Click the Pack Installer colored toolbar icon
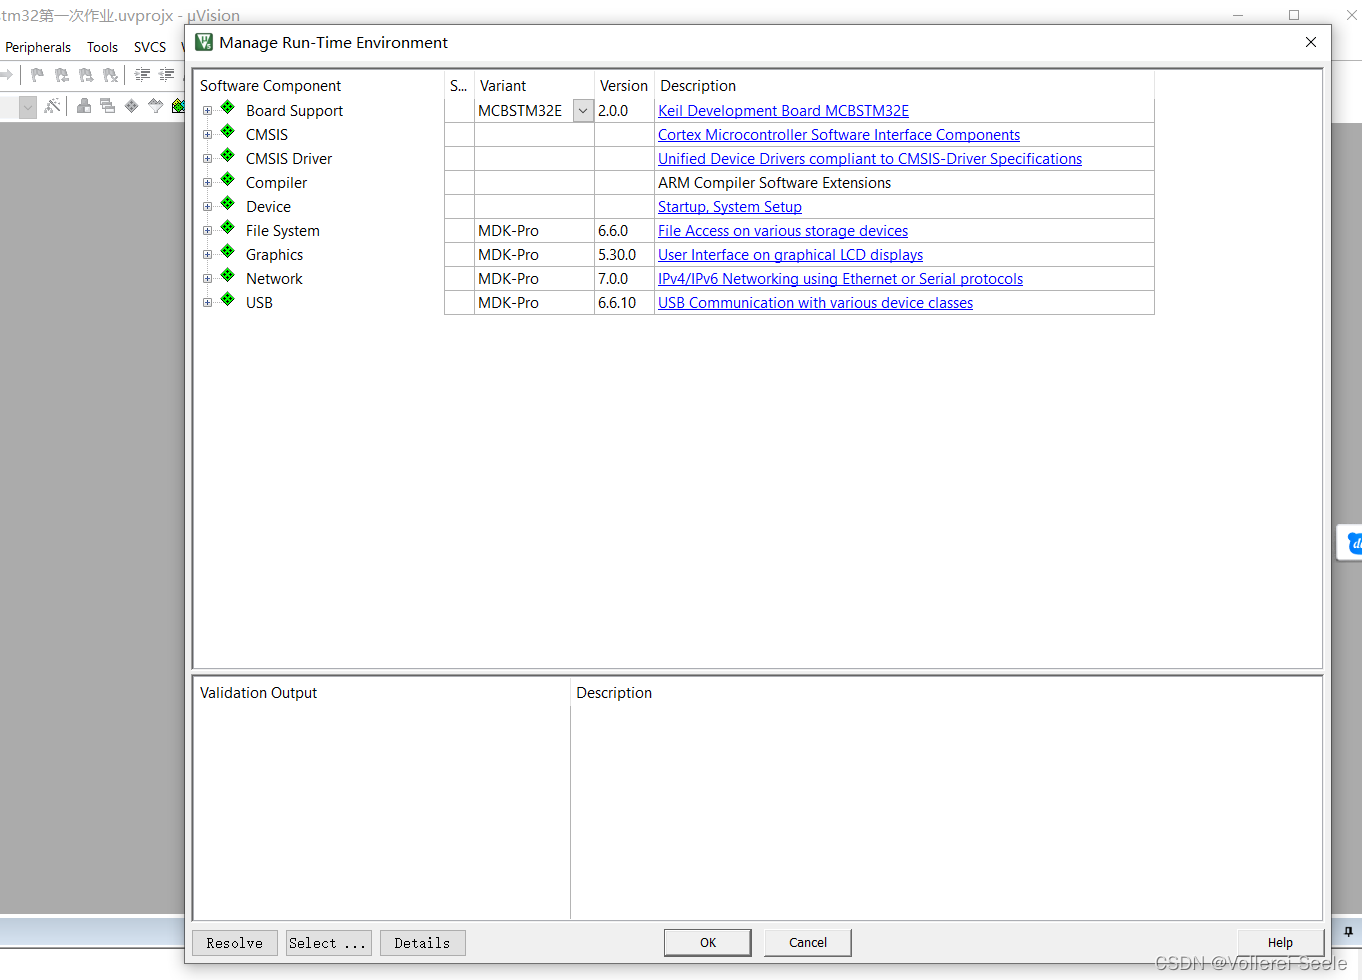Viewport: 1362px width, 980px height. tap(178, 105)
